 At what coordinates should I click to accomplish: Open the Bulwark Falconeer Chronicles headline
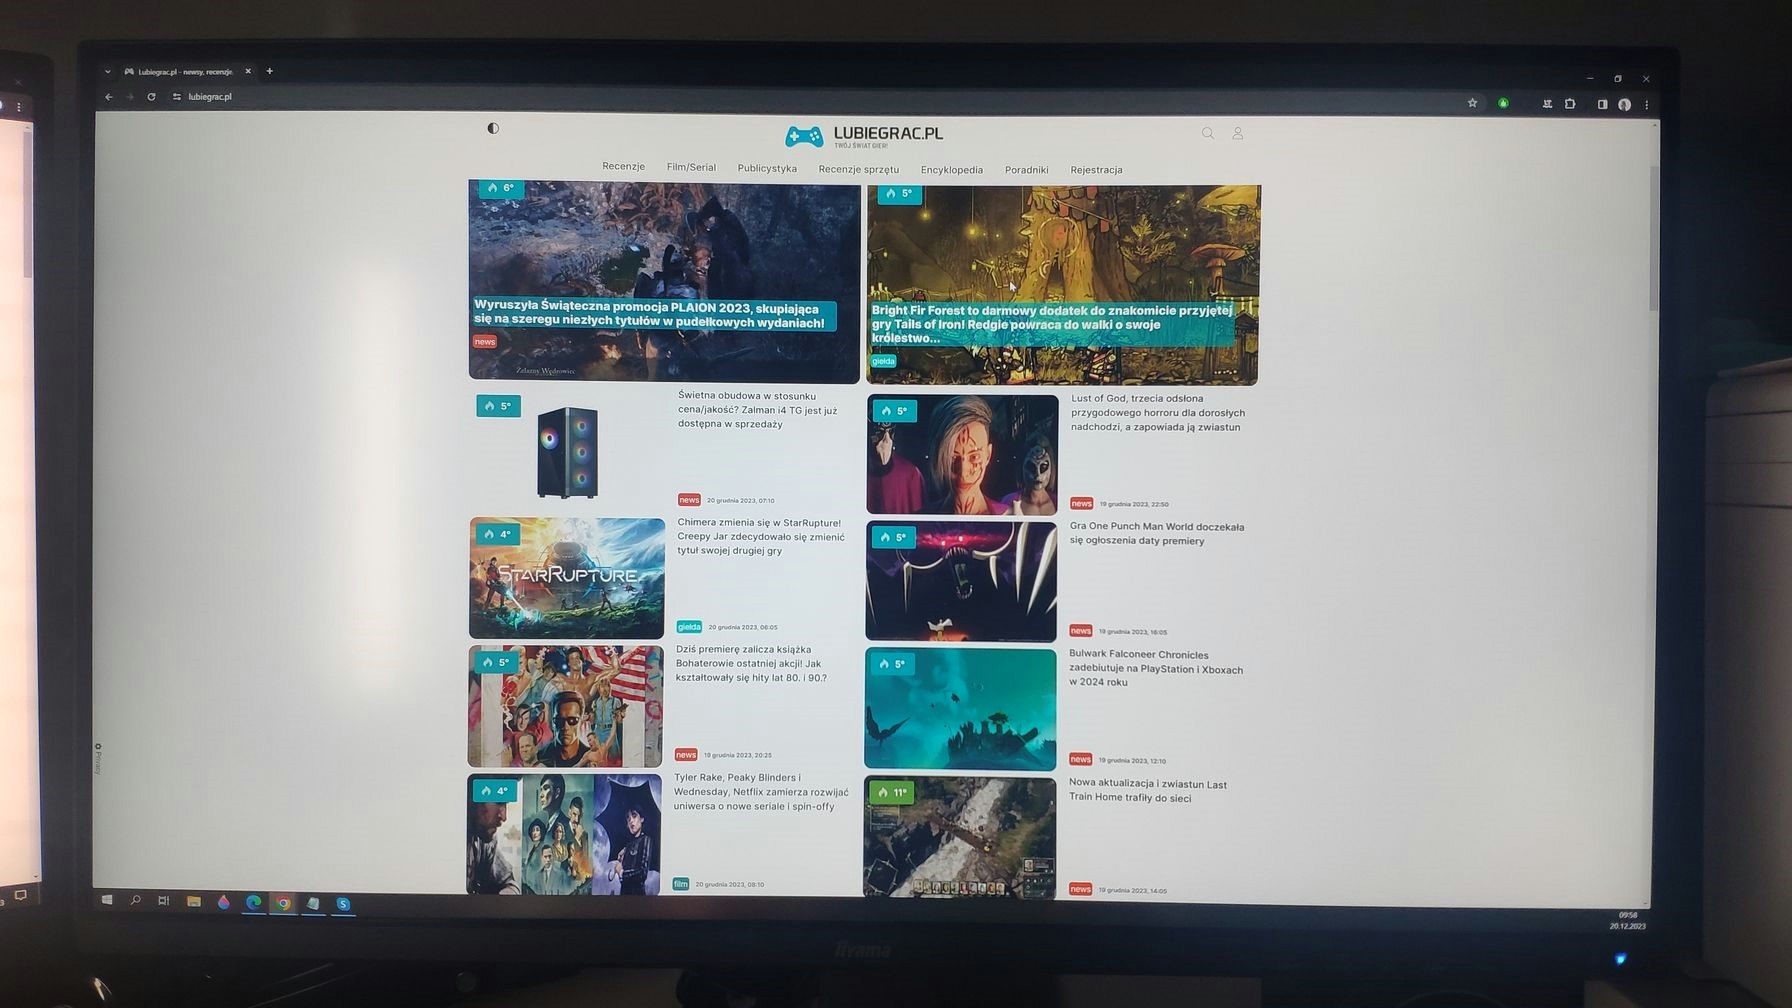(x=1156, y=668)
